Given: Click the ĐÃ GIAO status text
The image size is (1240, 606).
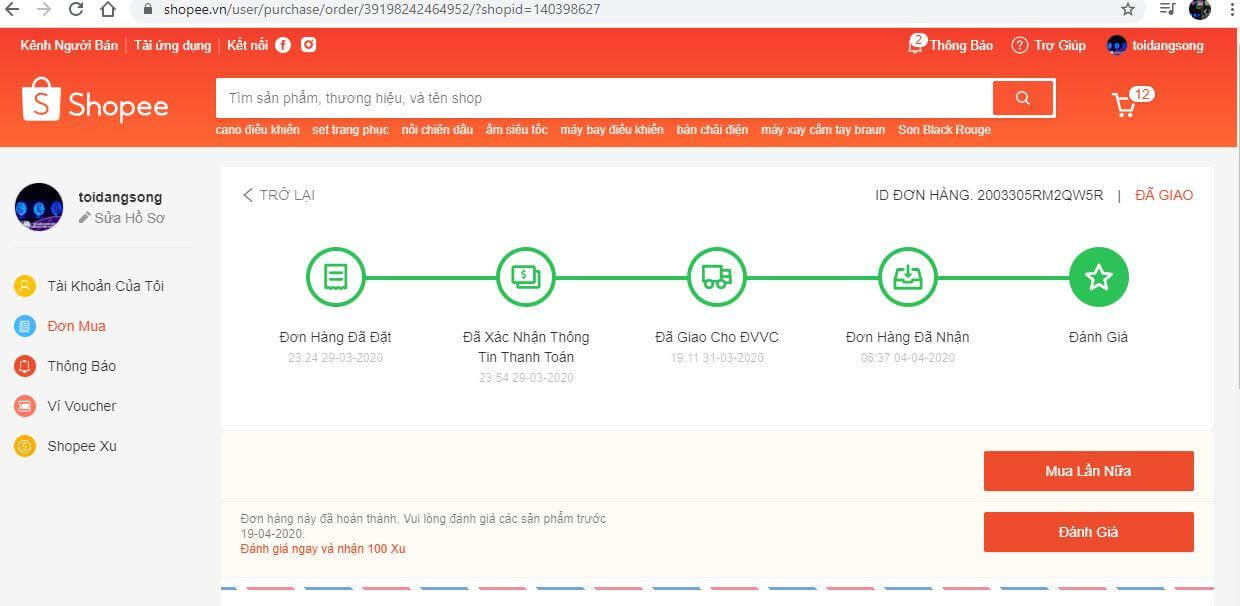Looking at the screenshot, I should pos(1164,195).
